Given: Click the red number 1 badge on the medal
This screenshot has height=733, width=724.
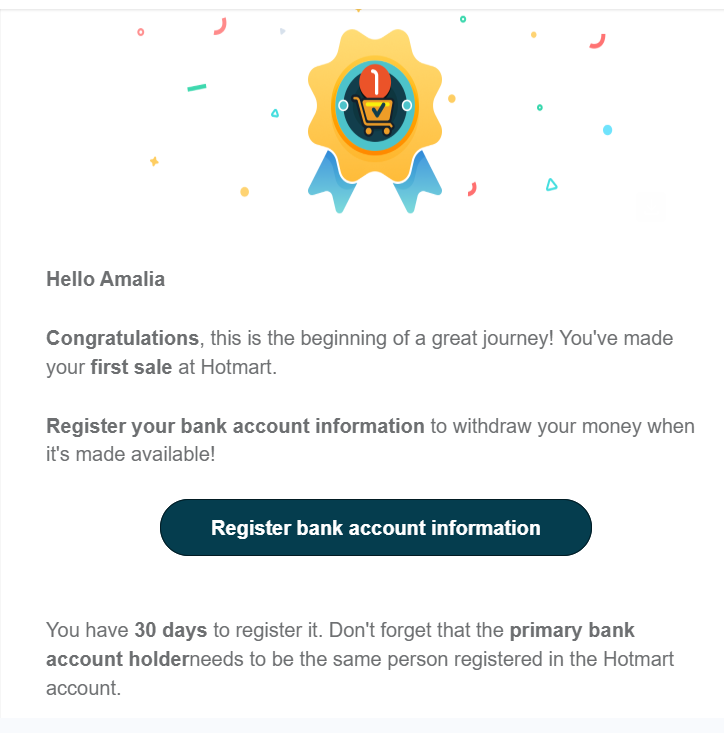Looking at the screenshot, I should (x=375, y=80).
